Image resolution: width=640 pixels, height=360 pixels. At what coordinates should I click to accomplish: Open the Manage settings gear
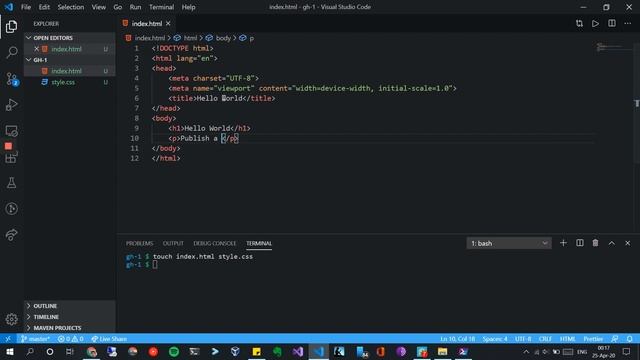pyautogui.click(x=11, y=319)
